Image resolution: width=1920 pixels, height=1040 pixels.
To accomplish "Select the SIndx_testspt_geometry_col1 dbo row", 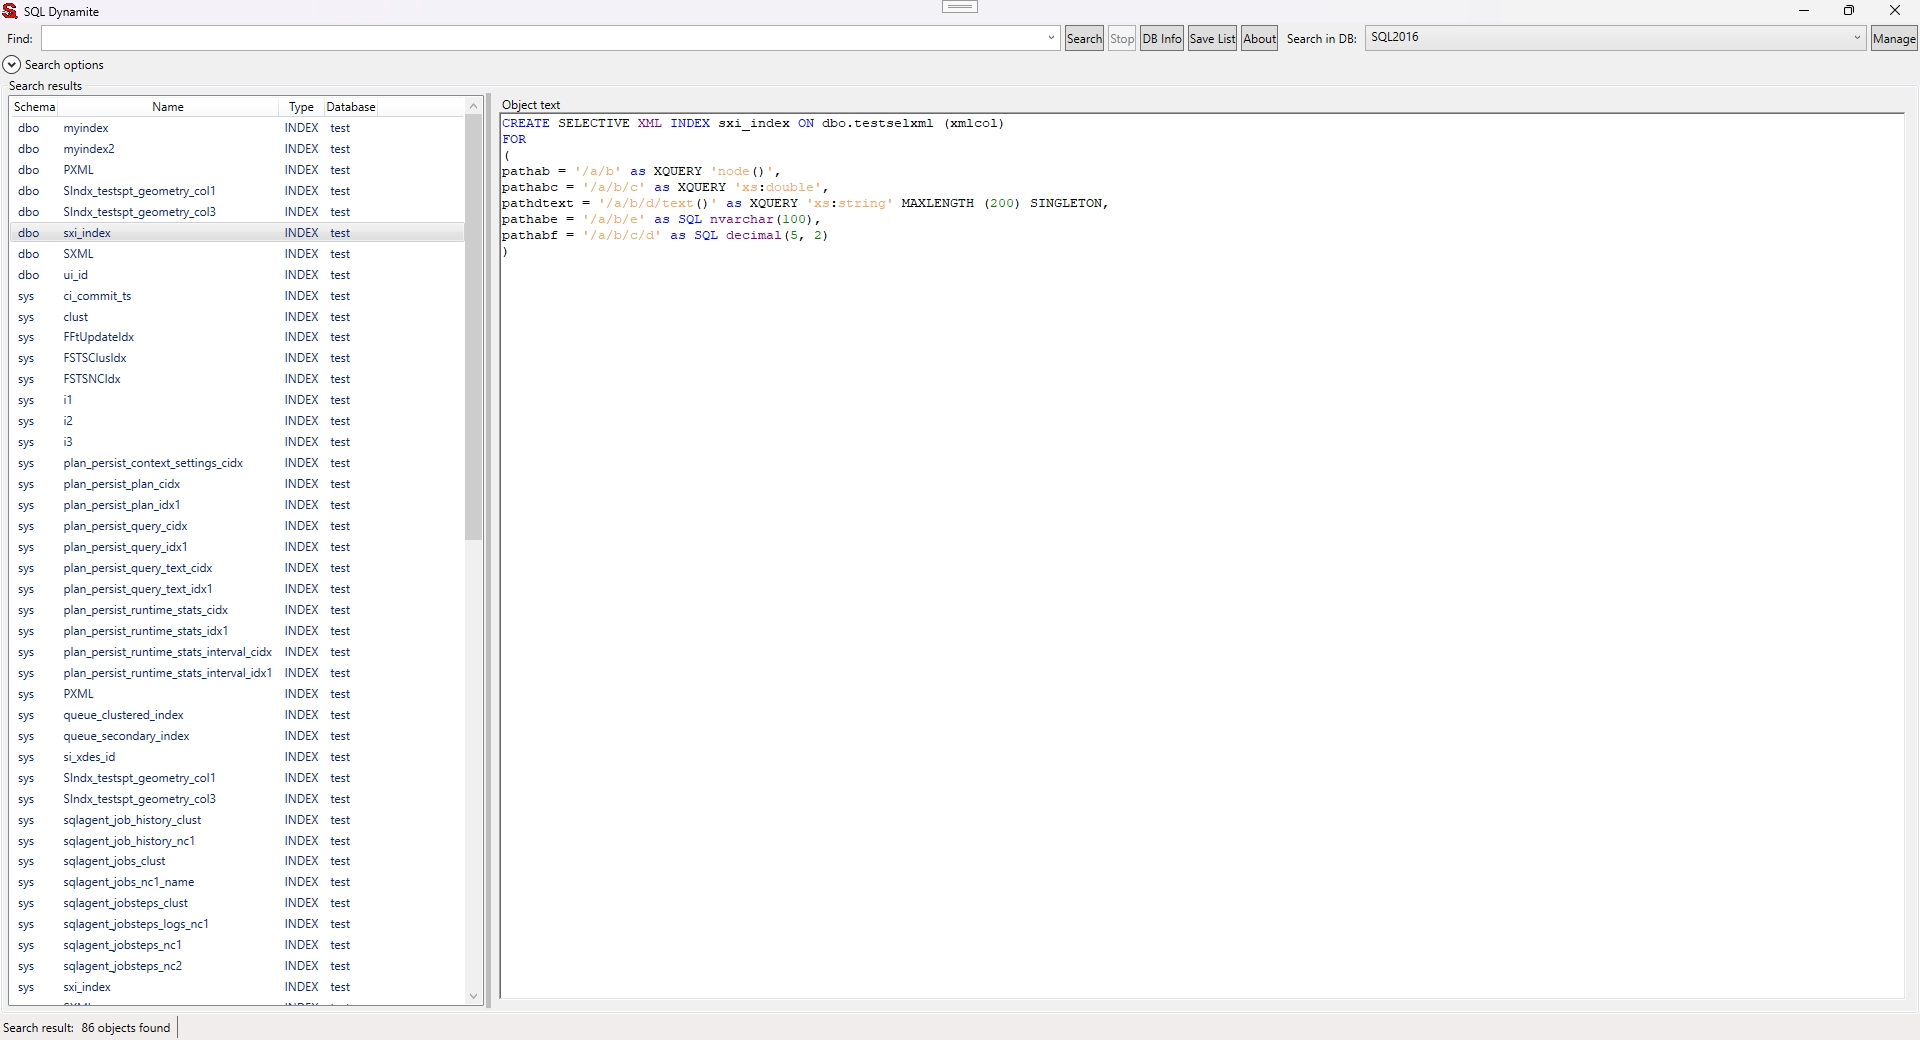I will pos(139,191).
